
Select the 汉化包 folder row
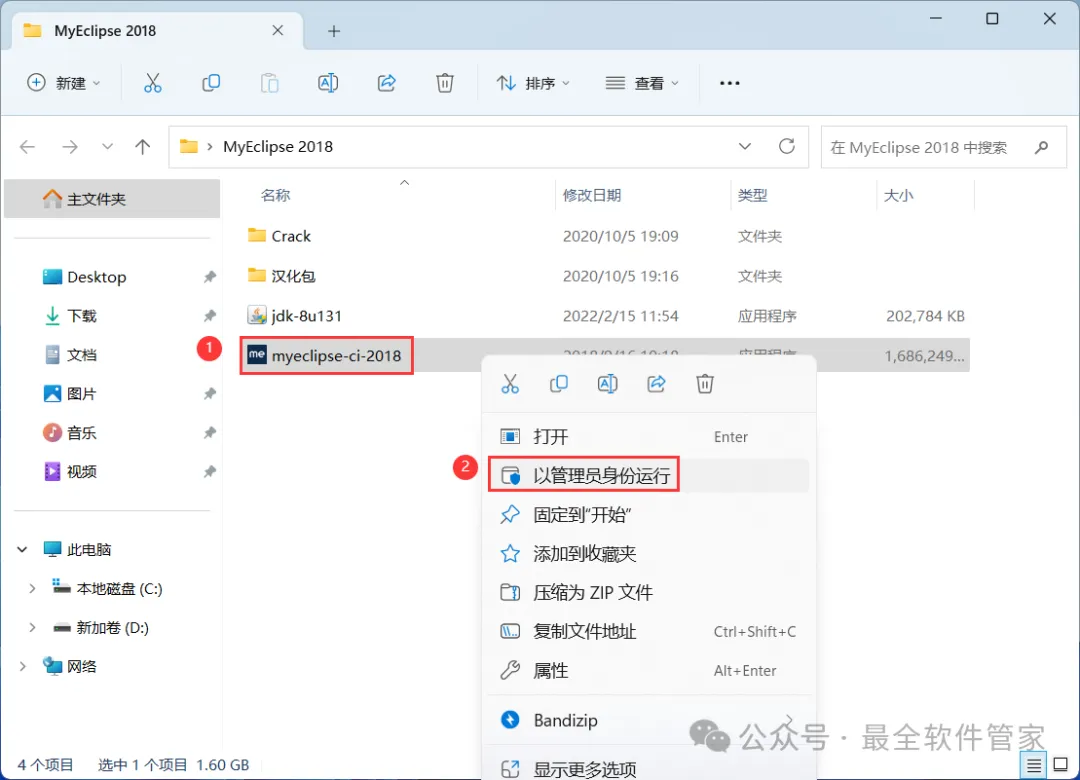point(605,276)
